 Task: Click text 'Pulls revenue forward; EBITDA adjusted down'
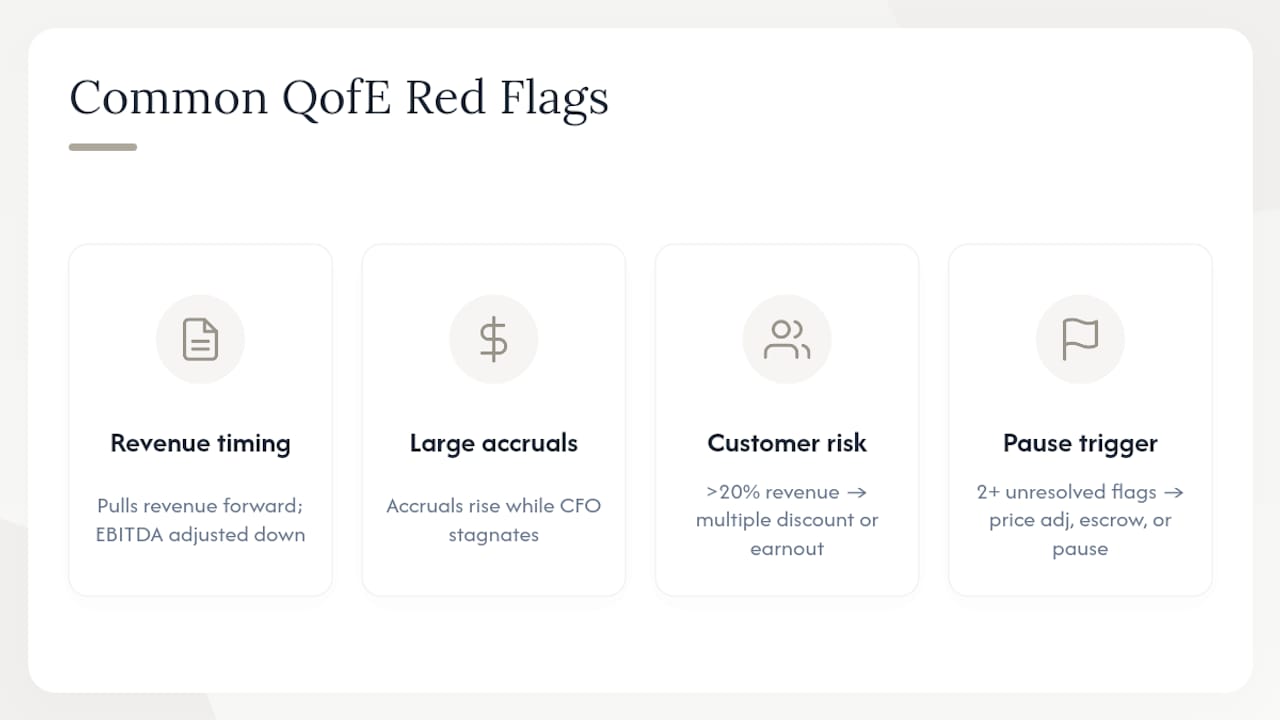coord(200,520)
